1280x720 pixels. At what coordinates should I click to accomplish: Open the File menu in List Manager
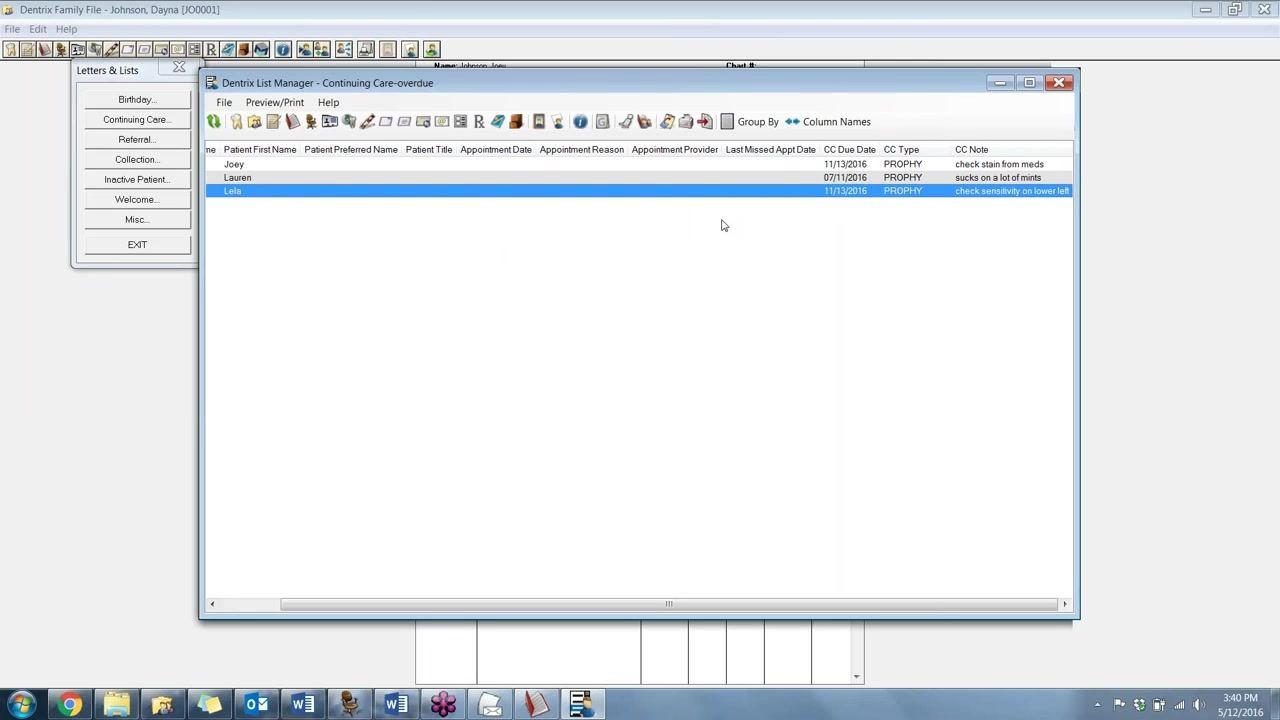coord(224,102)
